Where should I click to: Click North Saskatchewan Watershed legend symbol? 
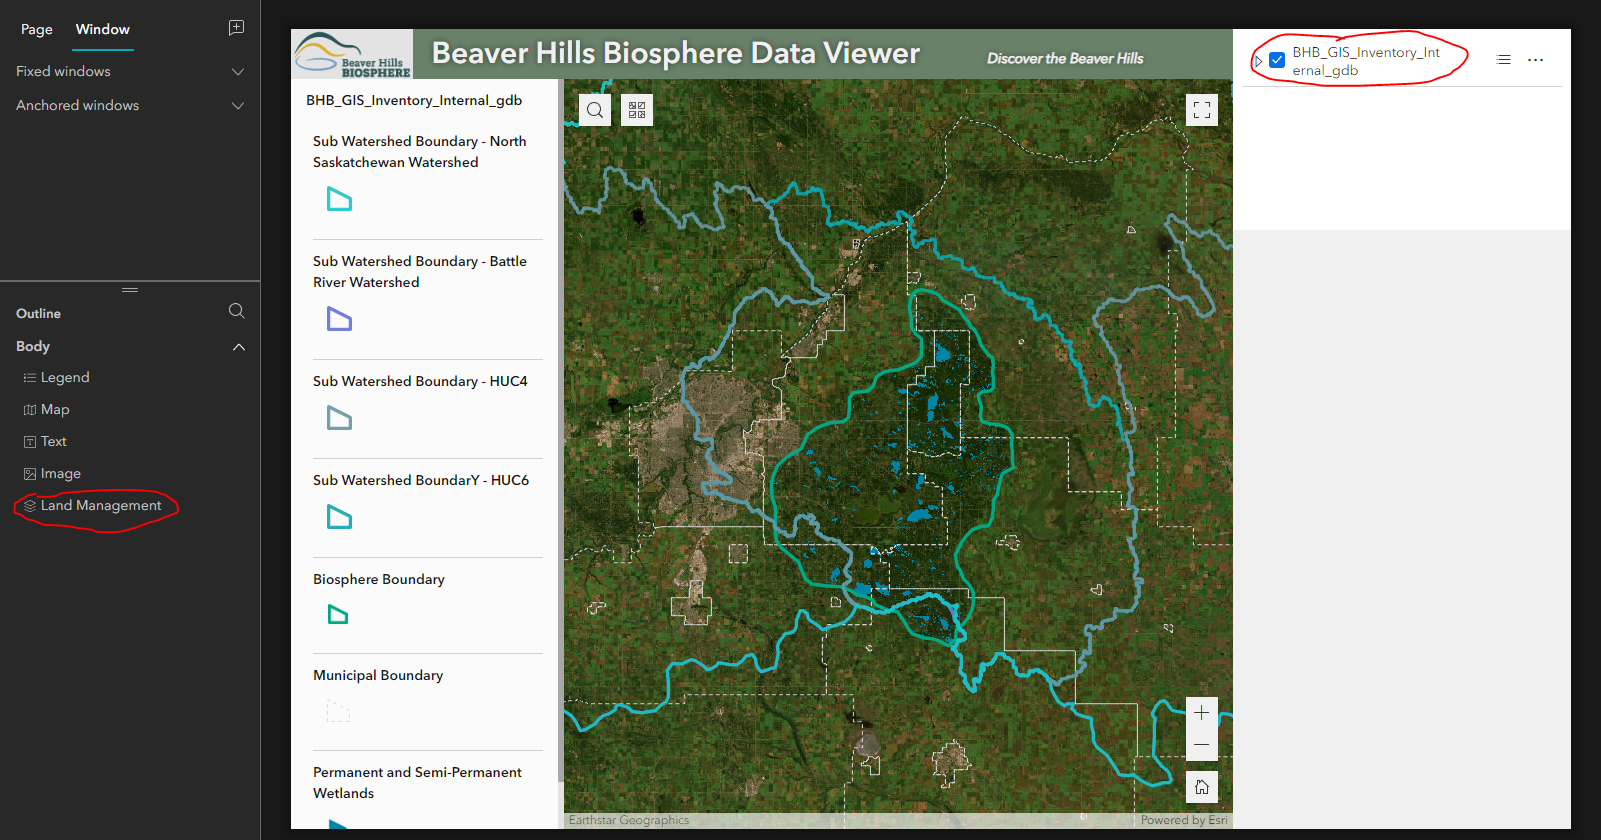[340, 200]
